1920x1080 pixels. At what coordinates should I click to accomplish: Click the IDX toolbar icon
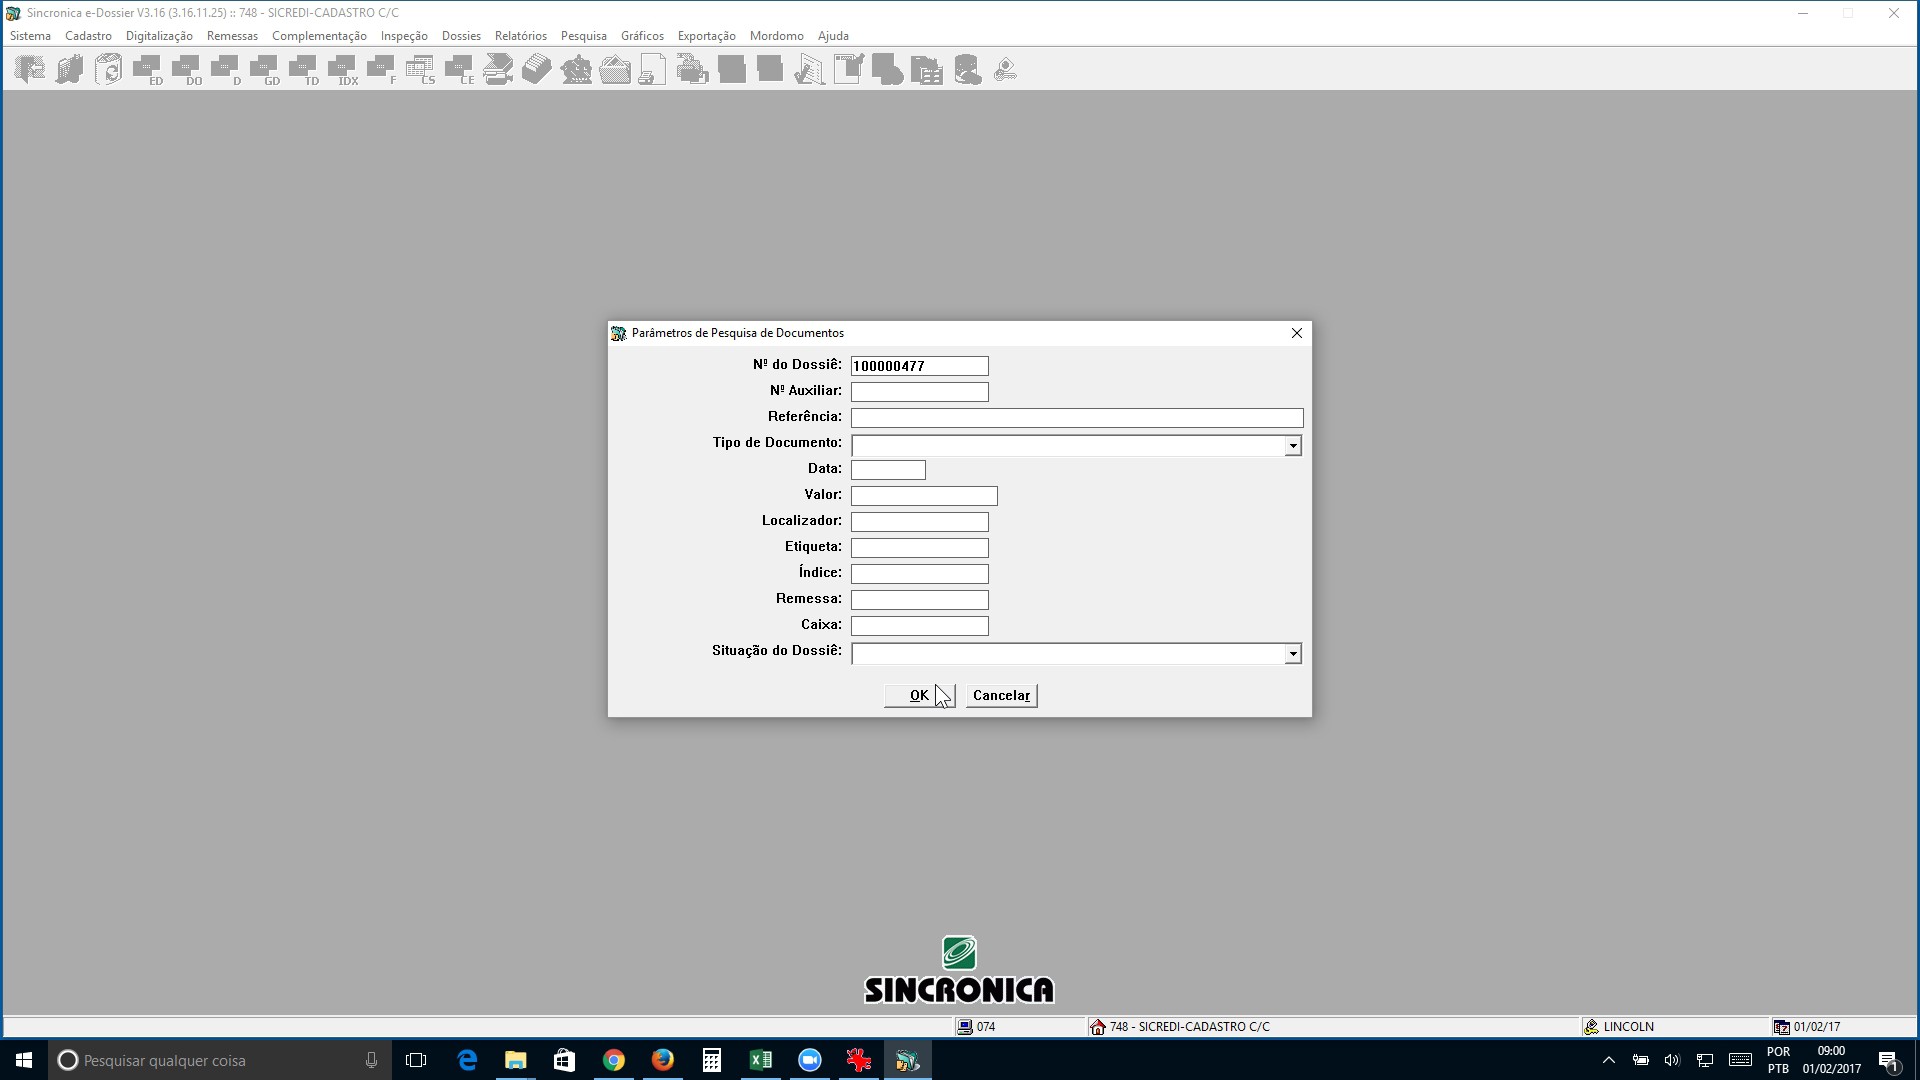pyautogui.click(x=343, y=70)
